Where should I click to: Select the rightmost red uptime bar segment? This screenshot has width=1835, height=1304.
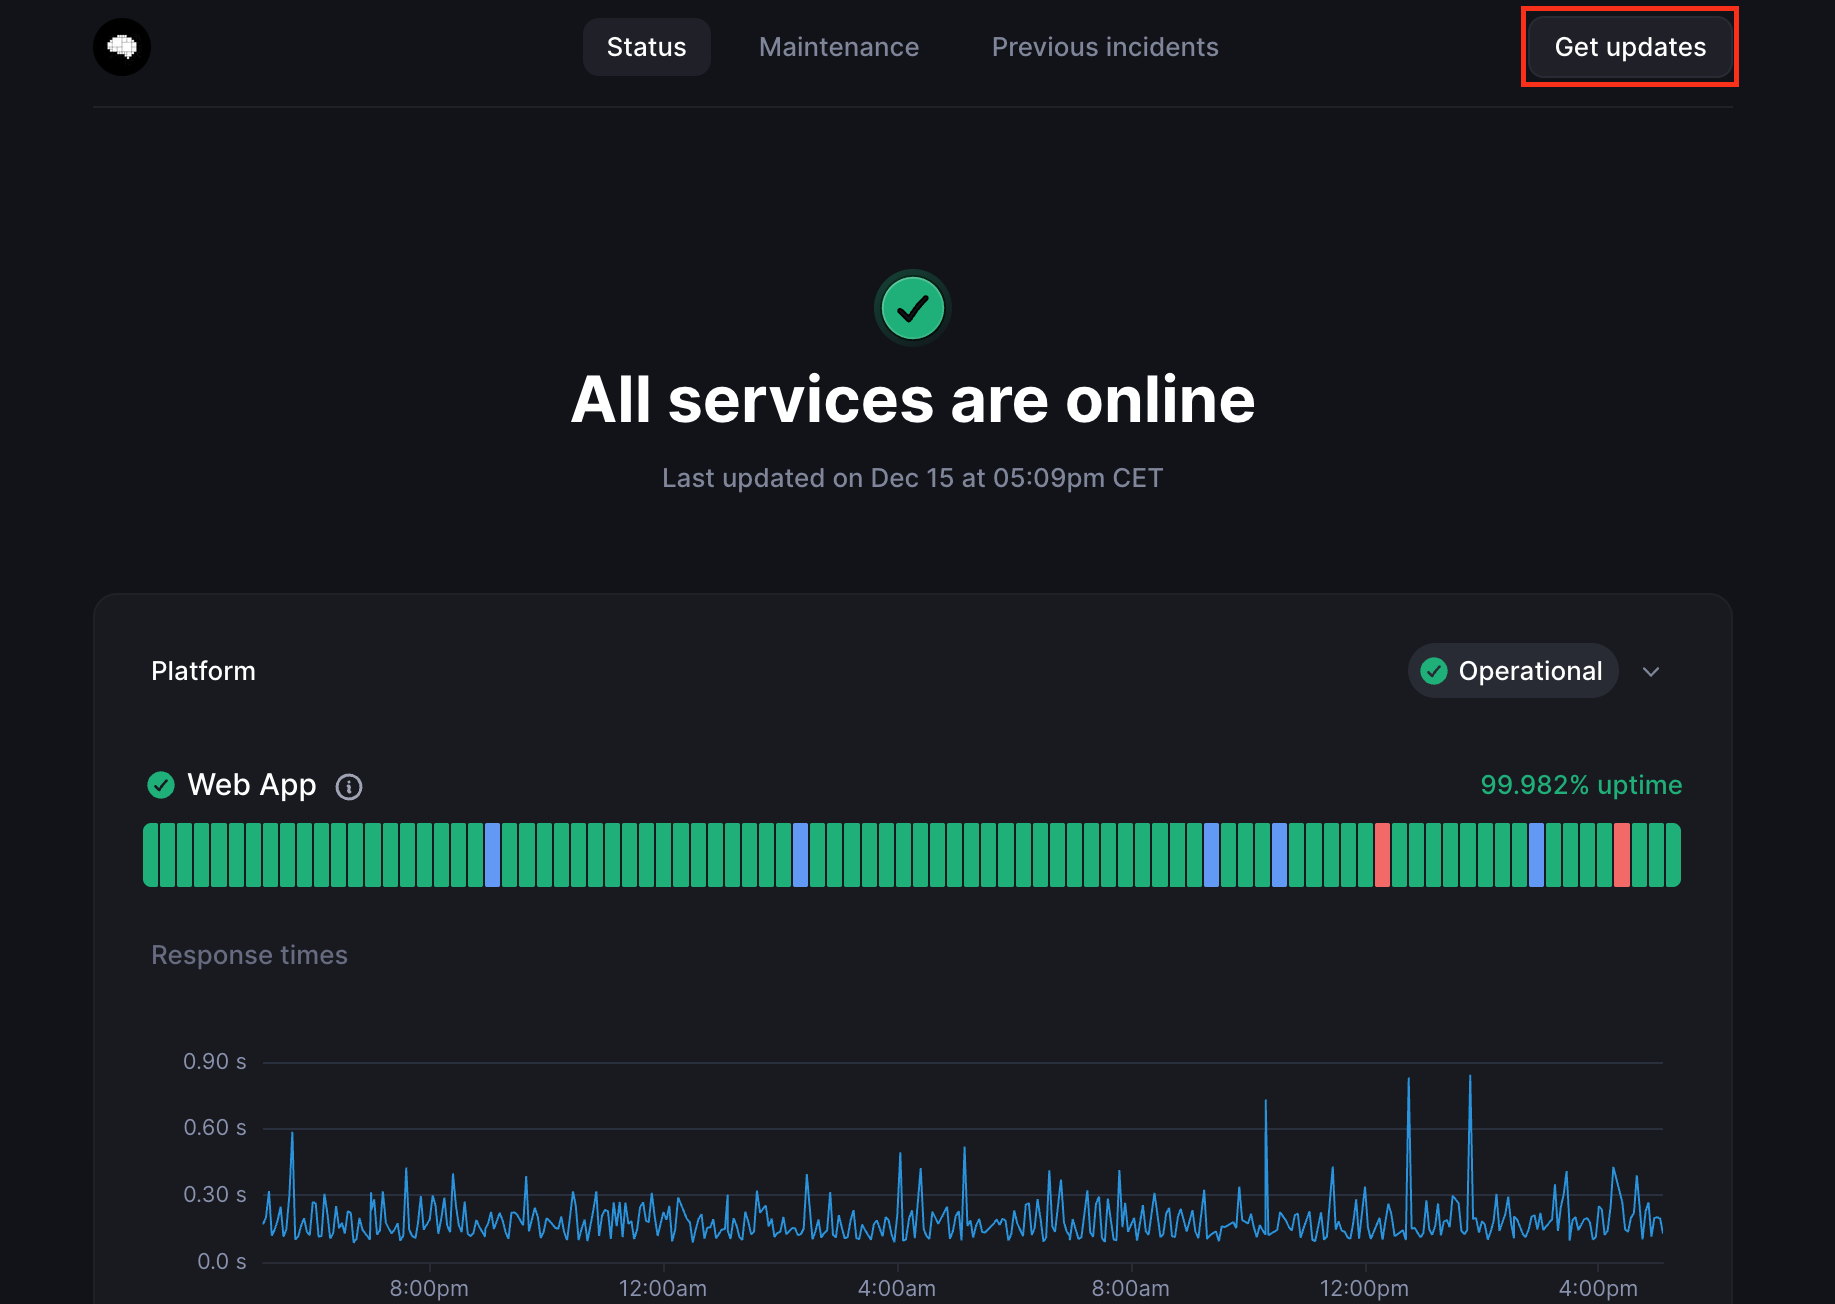[x=1621, y=855]
